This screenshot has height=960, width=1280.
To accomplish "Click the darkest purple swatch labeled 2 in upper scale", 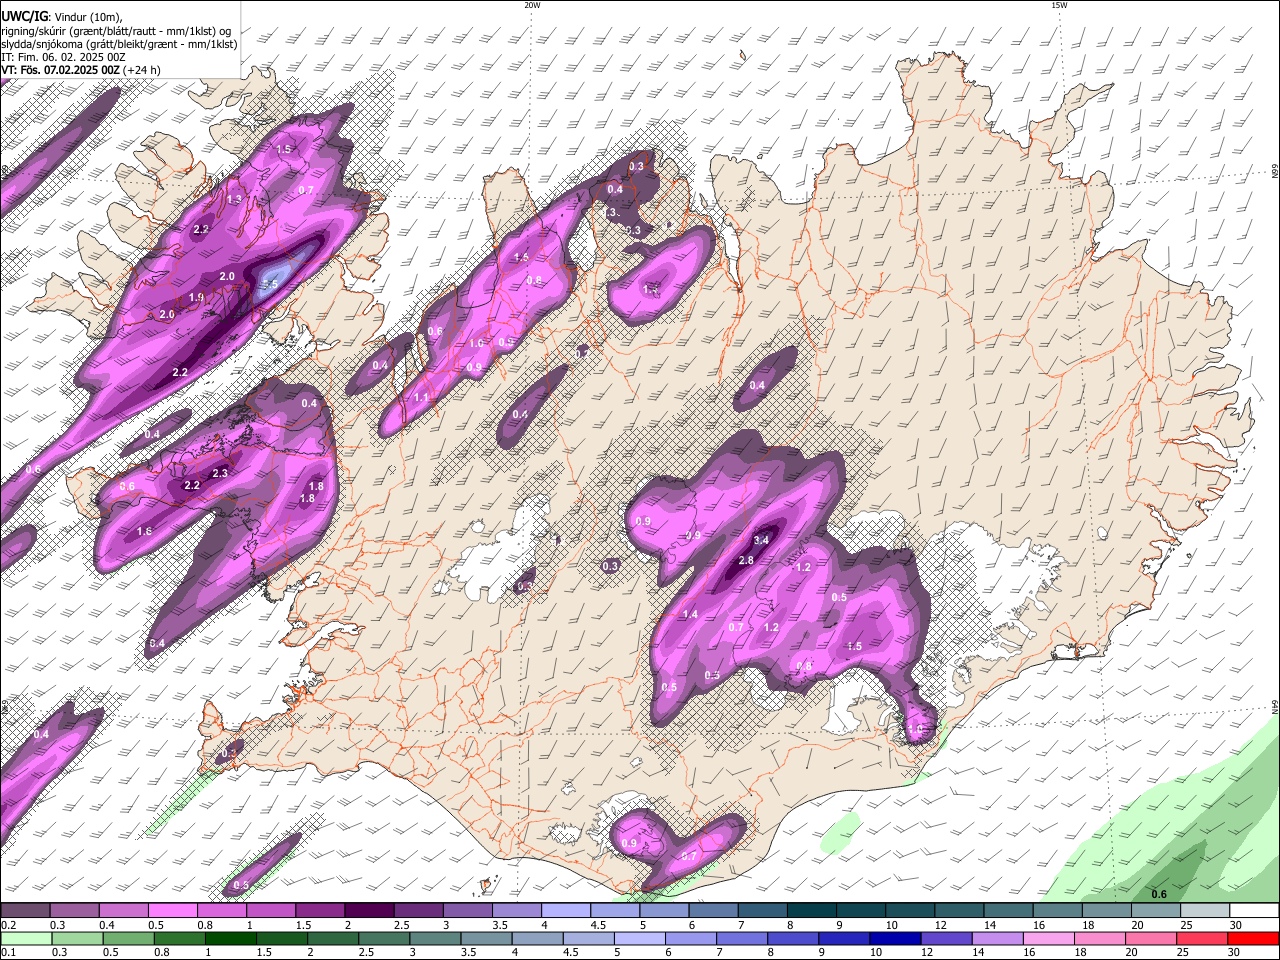I will pos(368,911).
